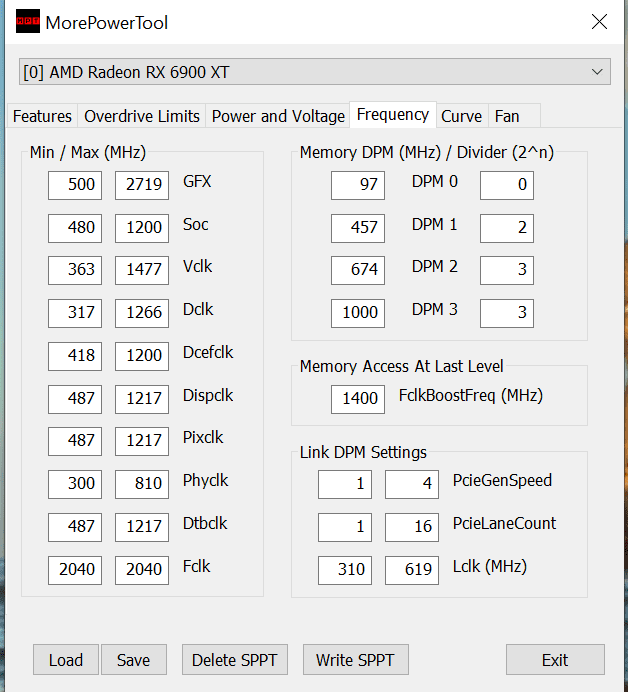628x692 pixels.
Task: Click Delete SPPT button
Action: coord(235,660)
